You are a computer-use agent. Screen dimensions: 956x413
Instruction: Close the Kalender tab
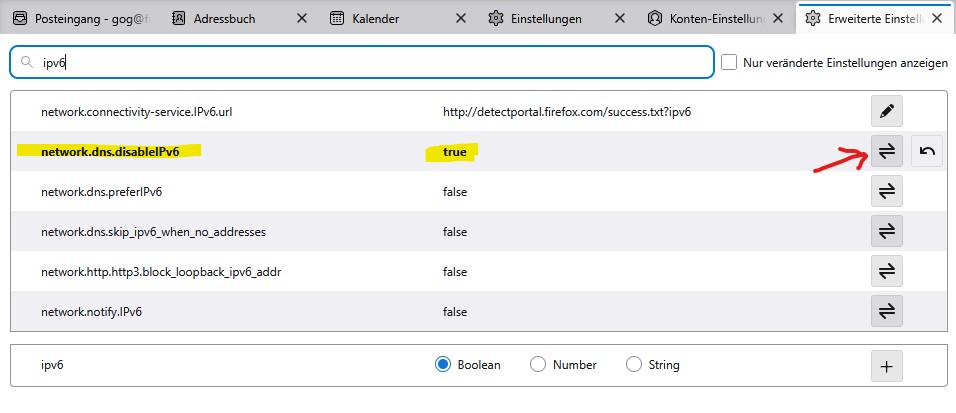pos(460,18)
